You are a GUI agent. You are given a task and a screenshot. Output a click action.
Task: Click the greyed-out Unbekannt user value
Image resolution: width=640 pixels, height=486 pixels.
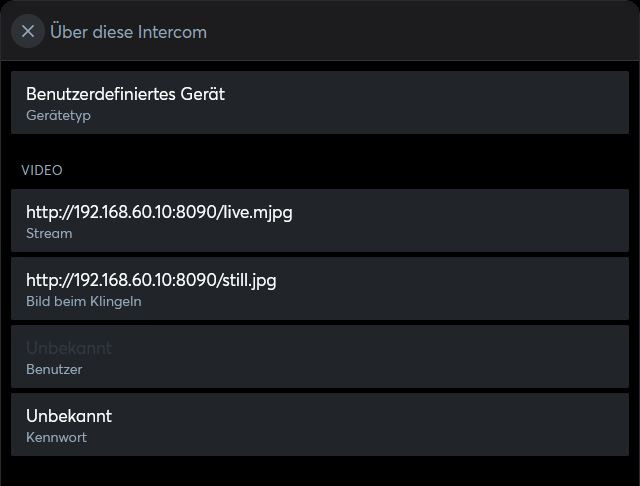(69, 348)
